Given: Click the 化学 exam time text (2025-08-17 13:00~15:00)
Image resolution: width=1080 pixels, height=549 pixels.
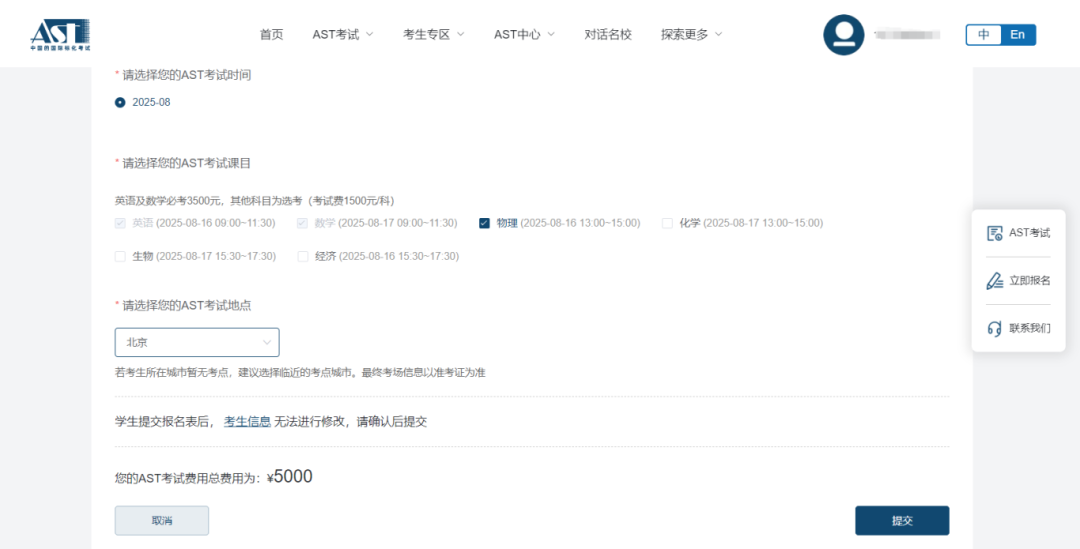Looking at the screenshot, I should tap(763, 223).
